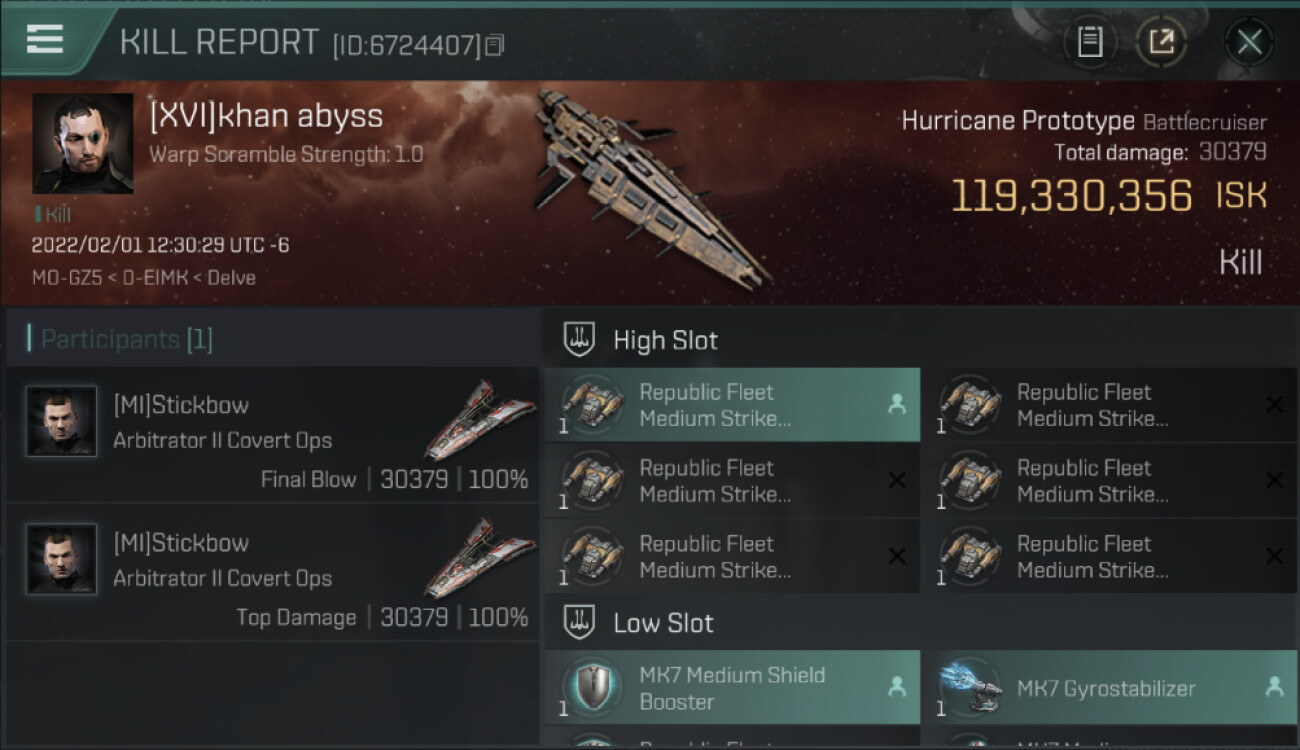Open the hamburger menu in the header

(x=45, y=40)
